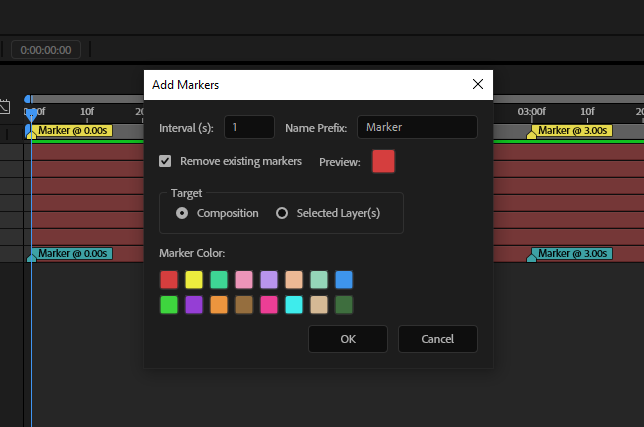Pick the yellow marker color swatch
644x427 pixels.
coord(194,280)
